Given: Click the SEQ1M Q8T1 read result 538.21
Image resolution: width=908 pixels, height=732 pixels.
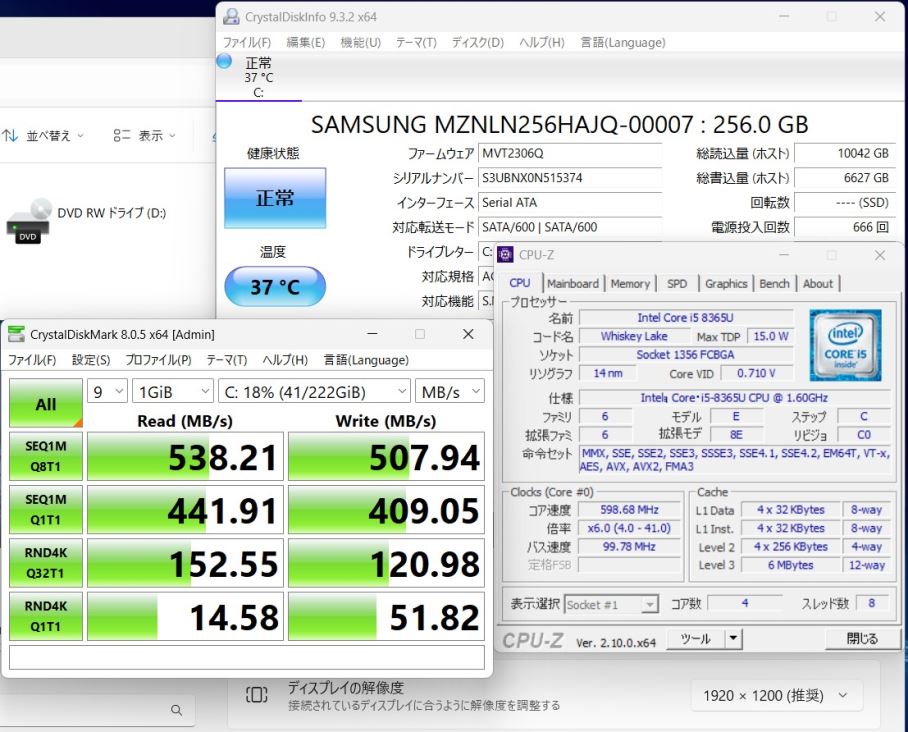Looking at the screenshot, I should click(x=185, y=456).
